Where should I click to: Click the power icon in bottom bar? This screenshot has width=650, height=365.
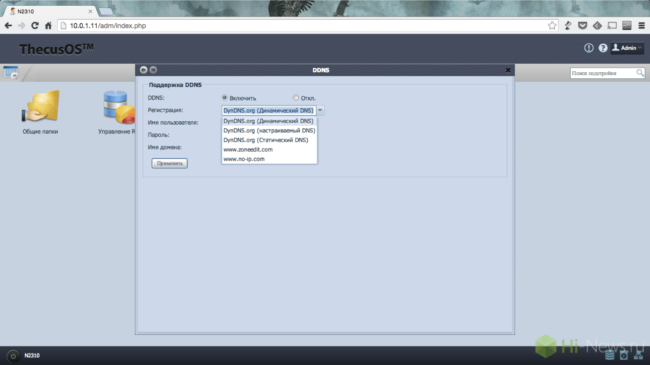click(x=13, y=356)
